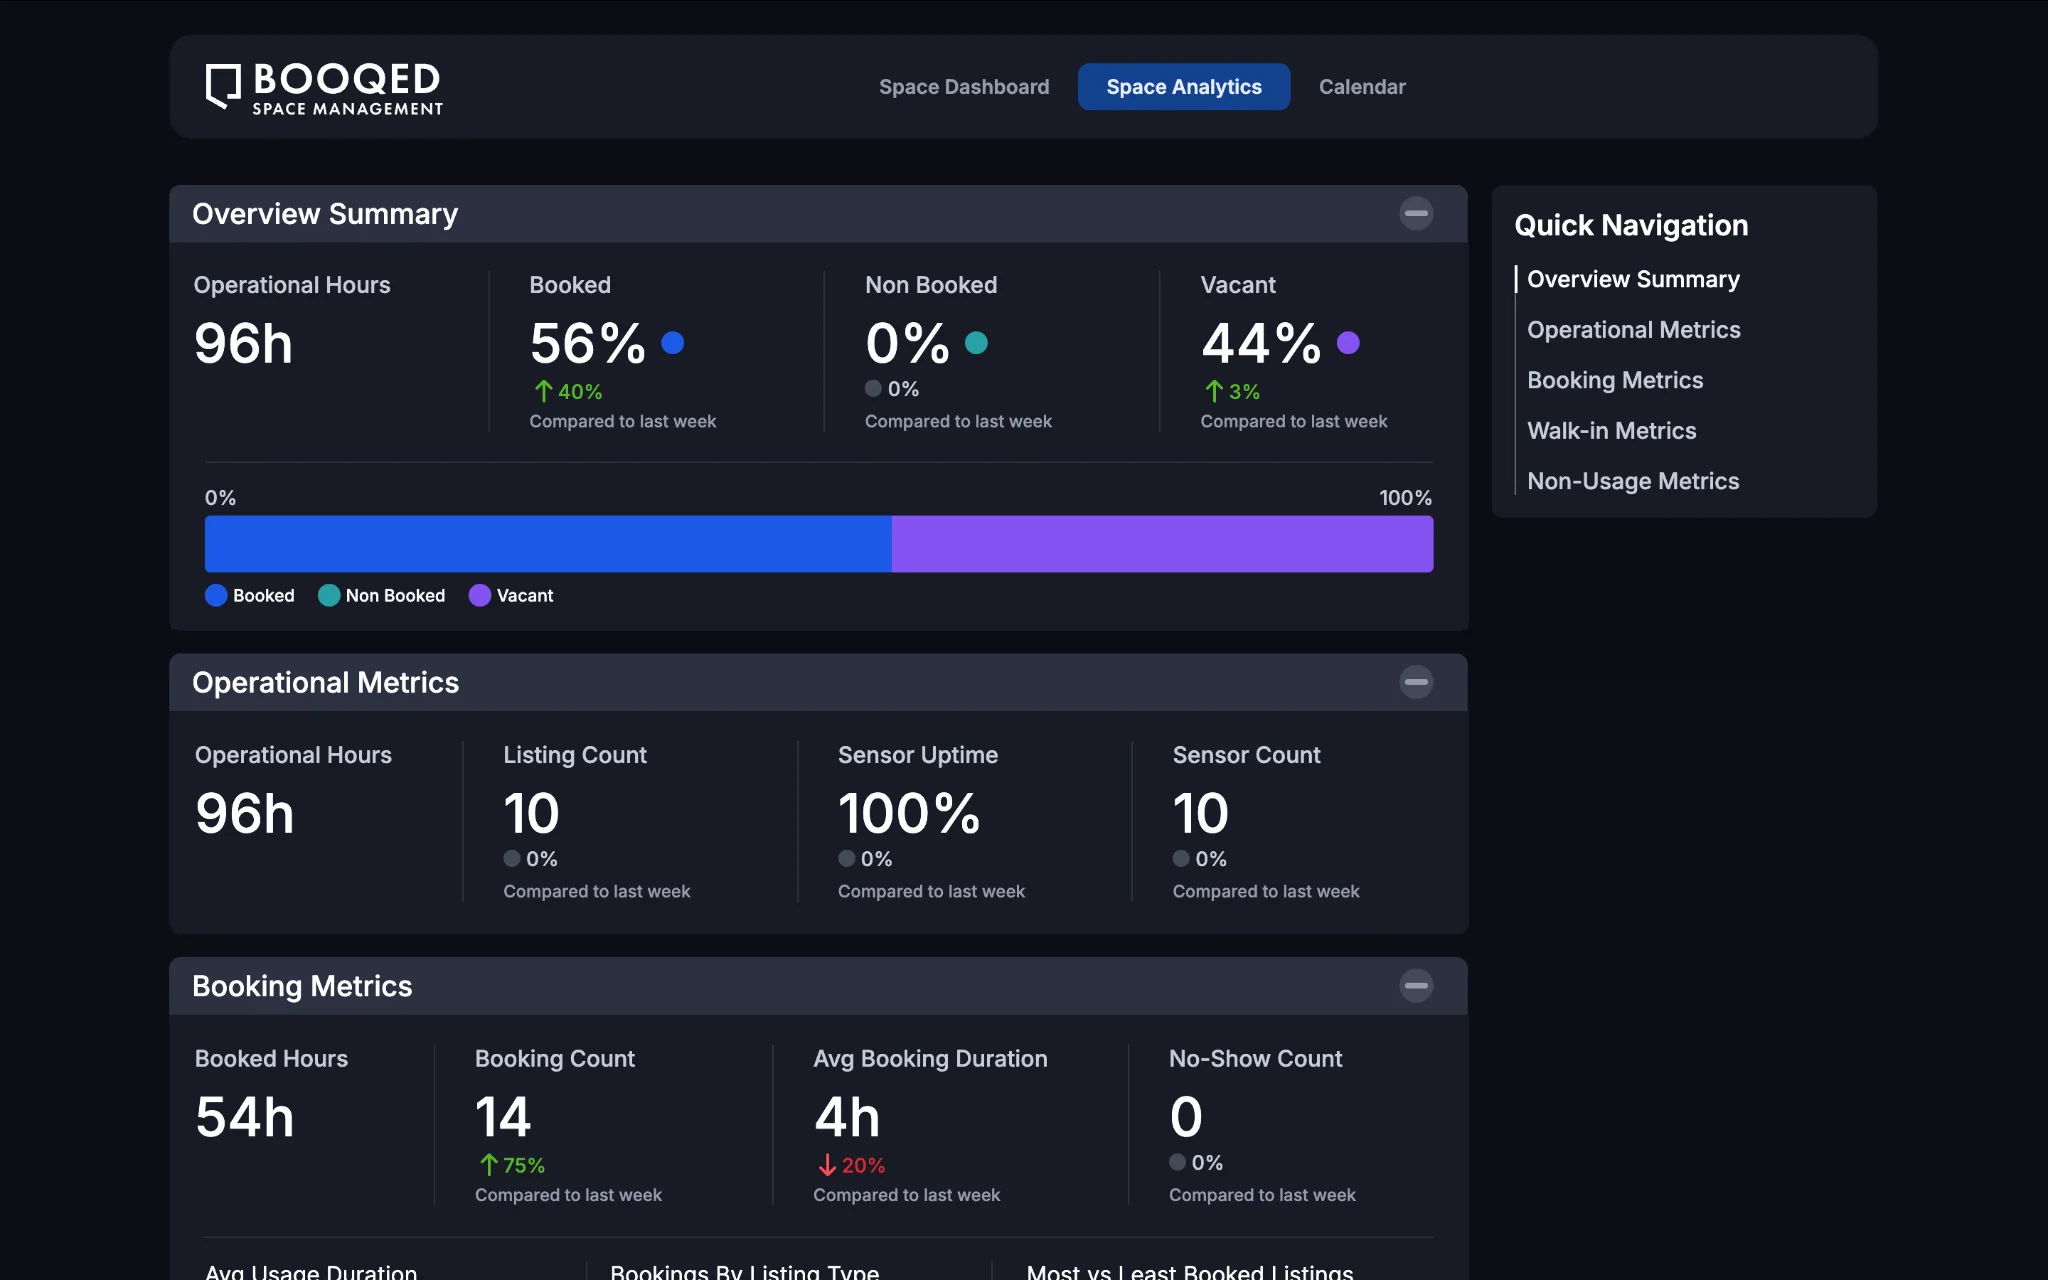Viewport: 2048px width, 1280px height.
Task: Go to Overview Summary in Quick Navigation
Action: [1633, 279]
